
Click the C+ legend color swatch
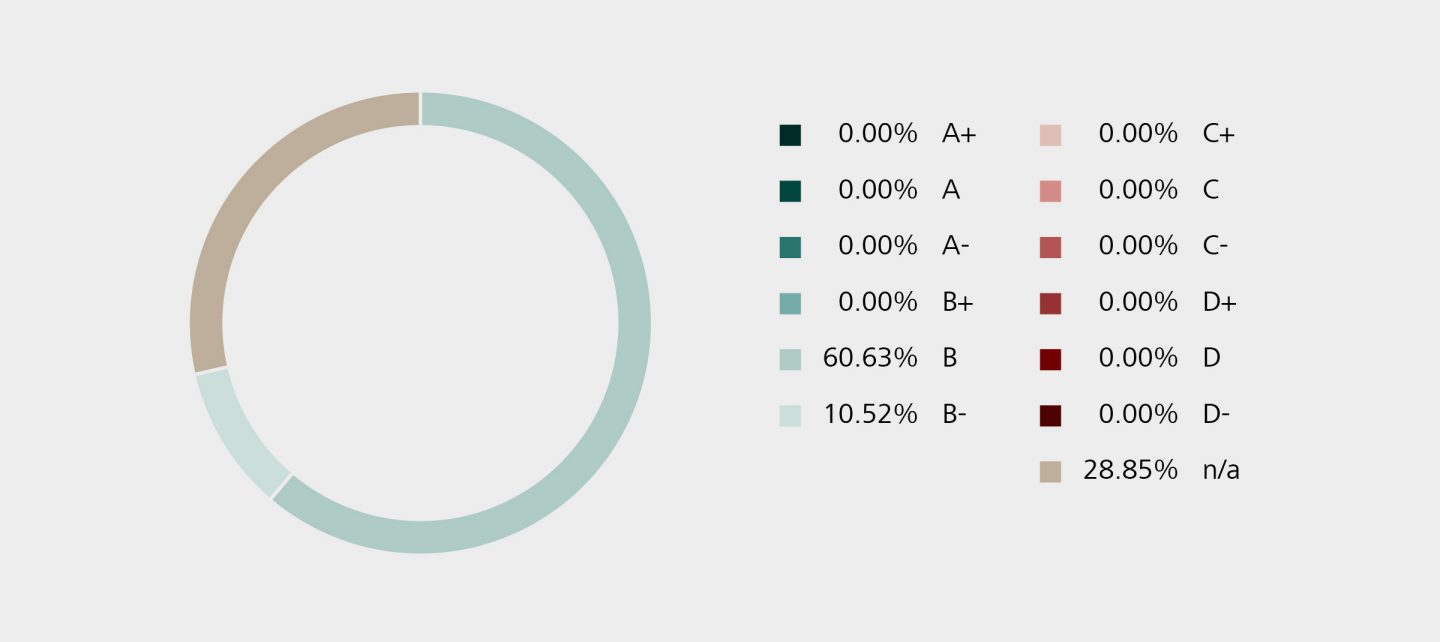tap(1050, 135)
